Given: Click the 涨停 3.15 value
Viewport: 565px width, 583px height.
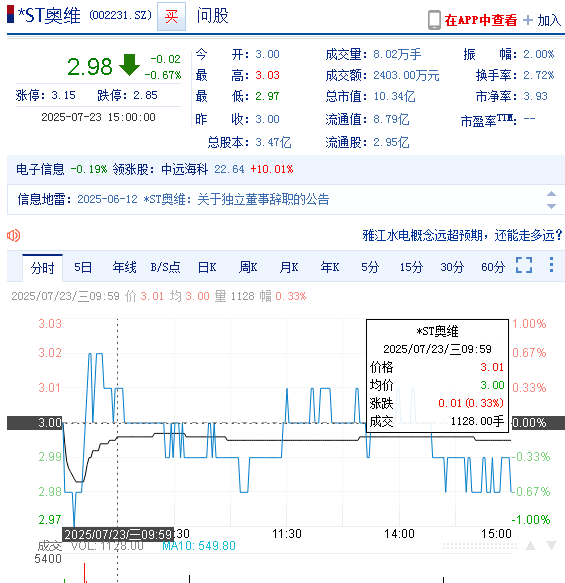Looking at the screenshot, I should point(64,96).
